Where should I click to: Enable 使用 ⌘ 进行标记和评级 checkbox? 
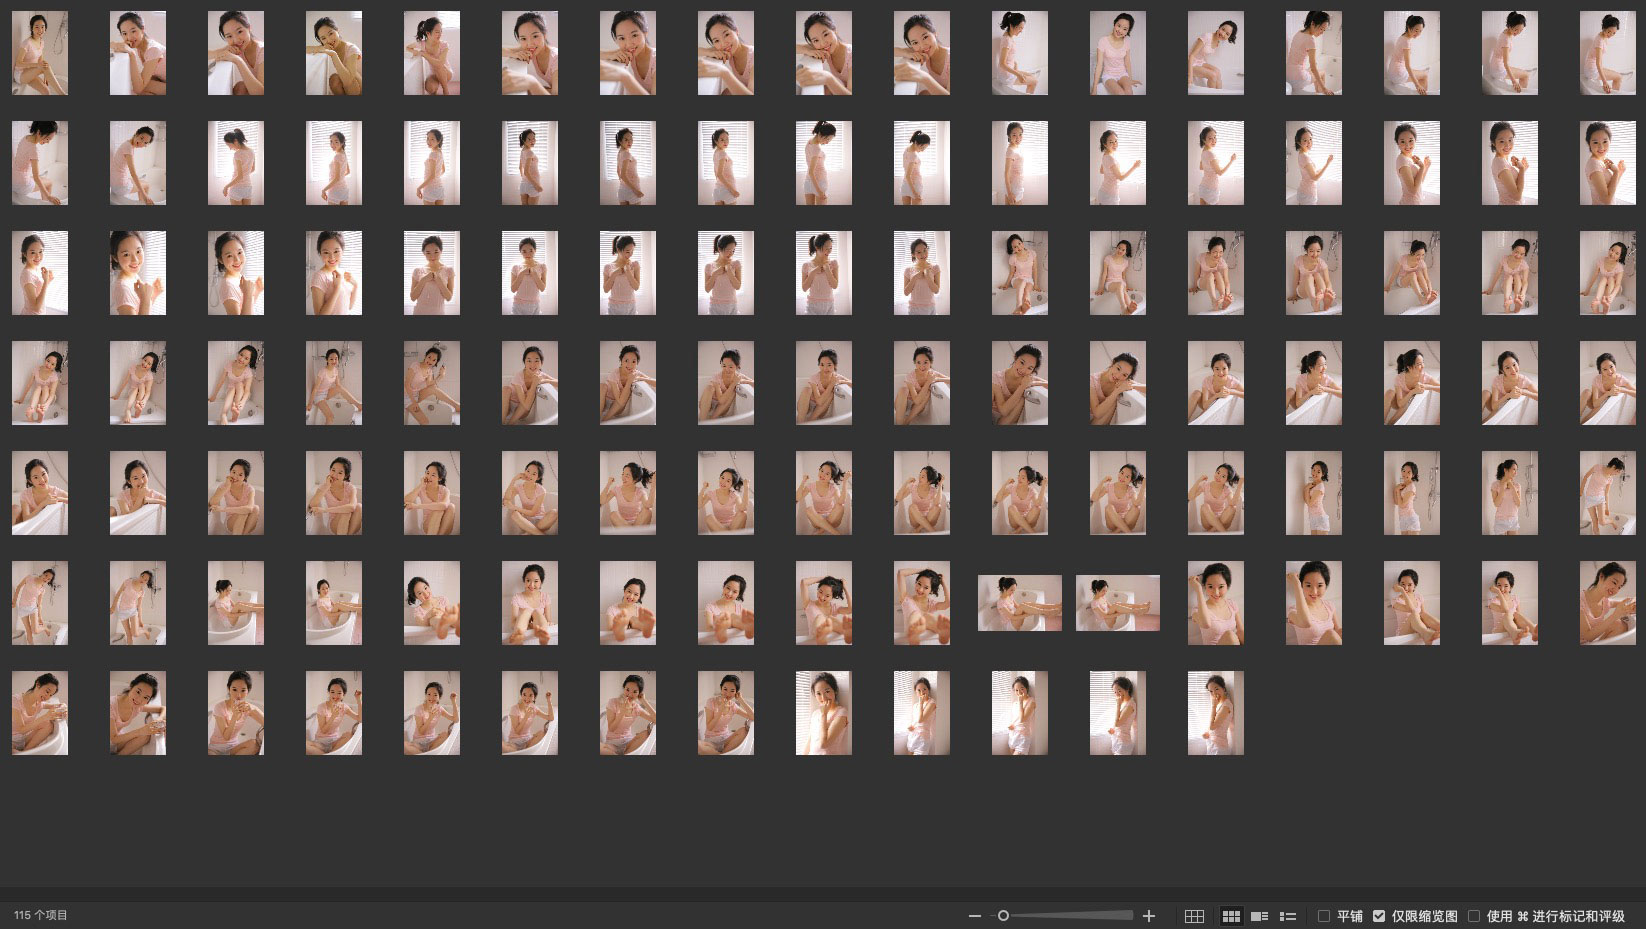[x=1474, y=916]
